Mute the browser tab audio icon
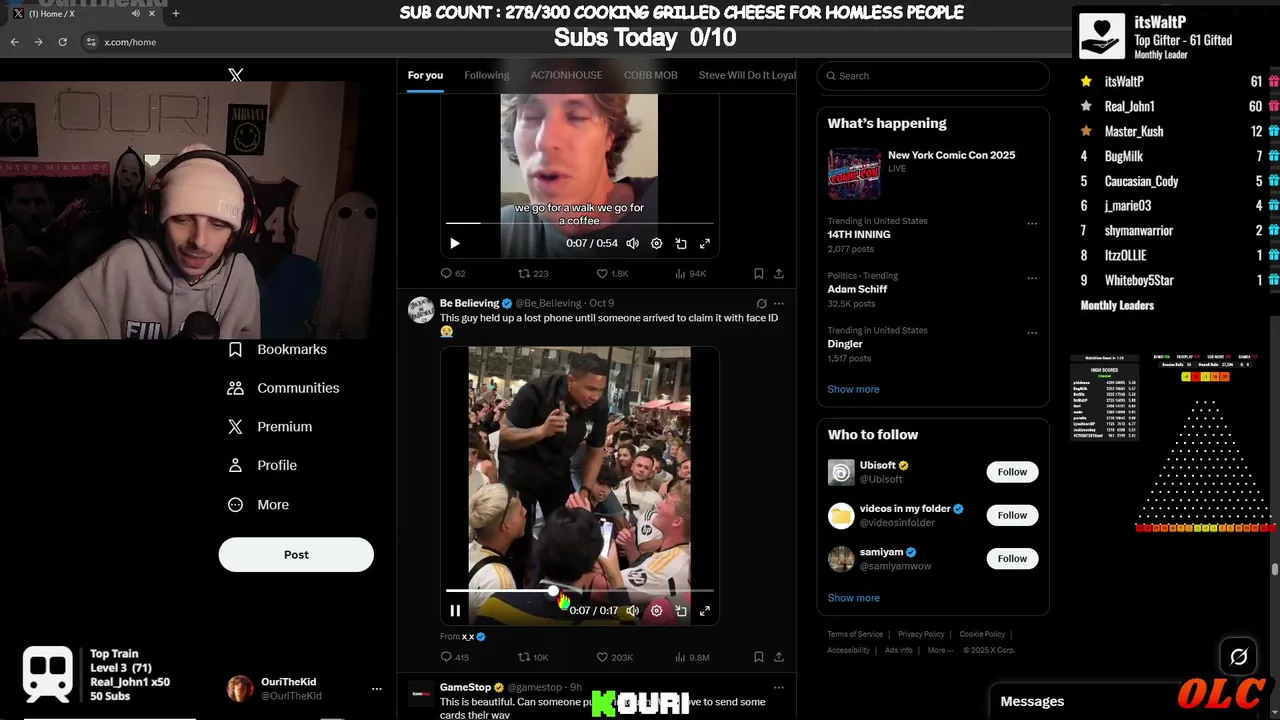The image size is (1280, 720). pyautogui.click(x=136, y=13)
